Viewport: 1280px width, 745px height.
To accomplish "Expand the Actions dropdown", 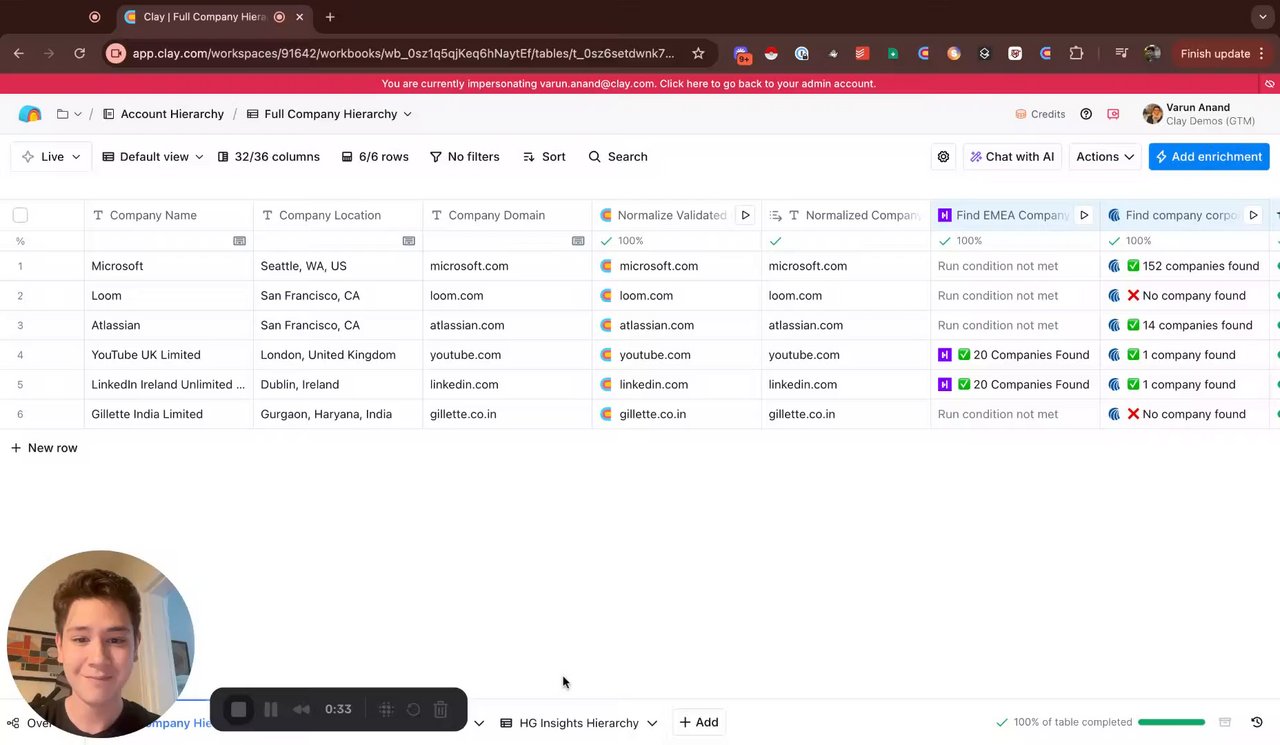I will click(x=1105, y=157).
